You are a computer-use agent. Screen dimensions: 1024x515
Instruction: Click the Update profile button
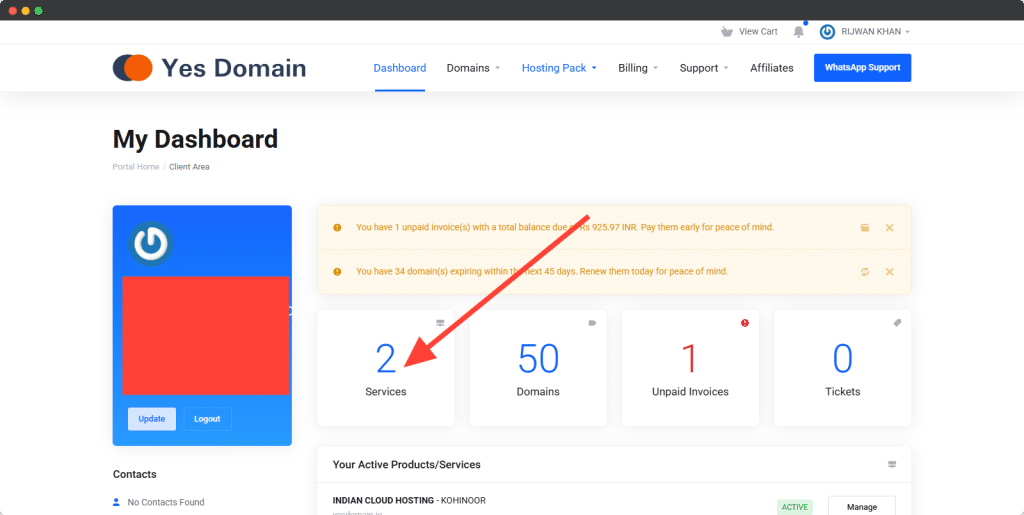click(152, 419)
